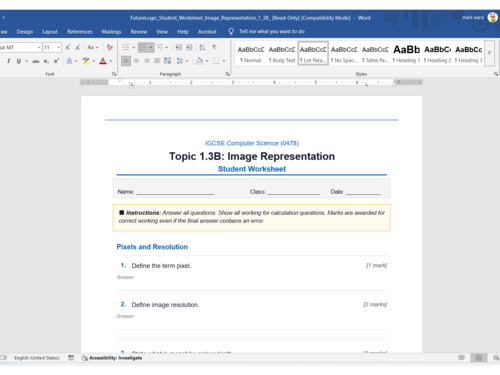Viewport: 500px width, 375px height.
Task: Apply the Heading 2 style
Action: coord(437,54)
